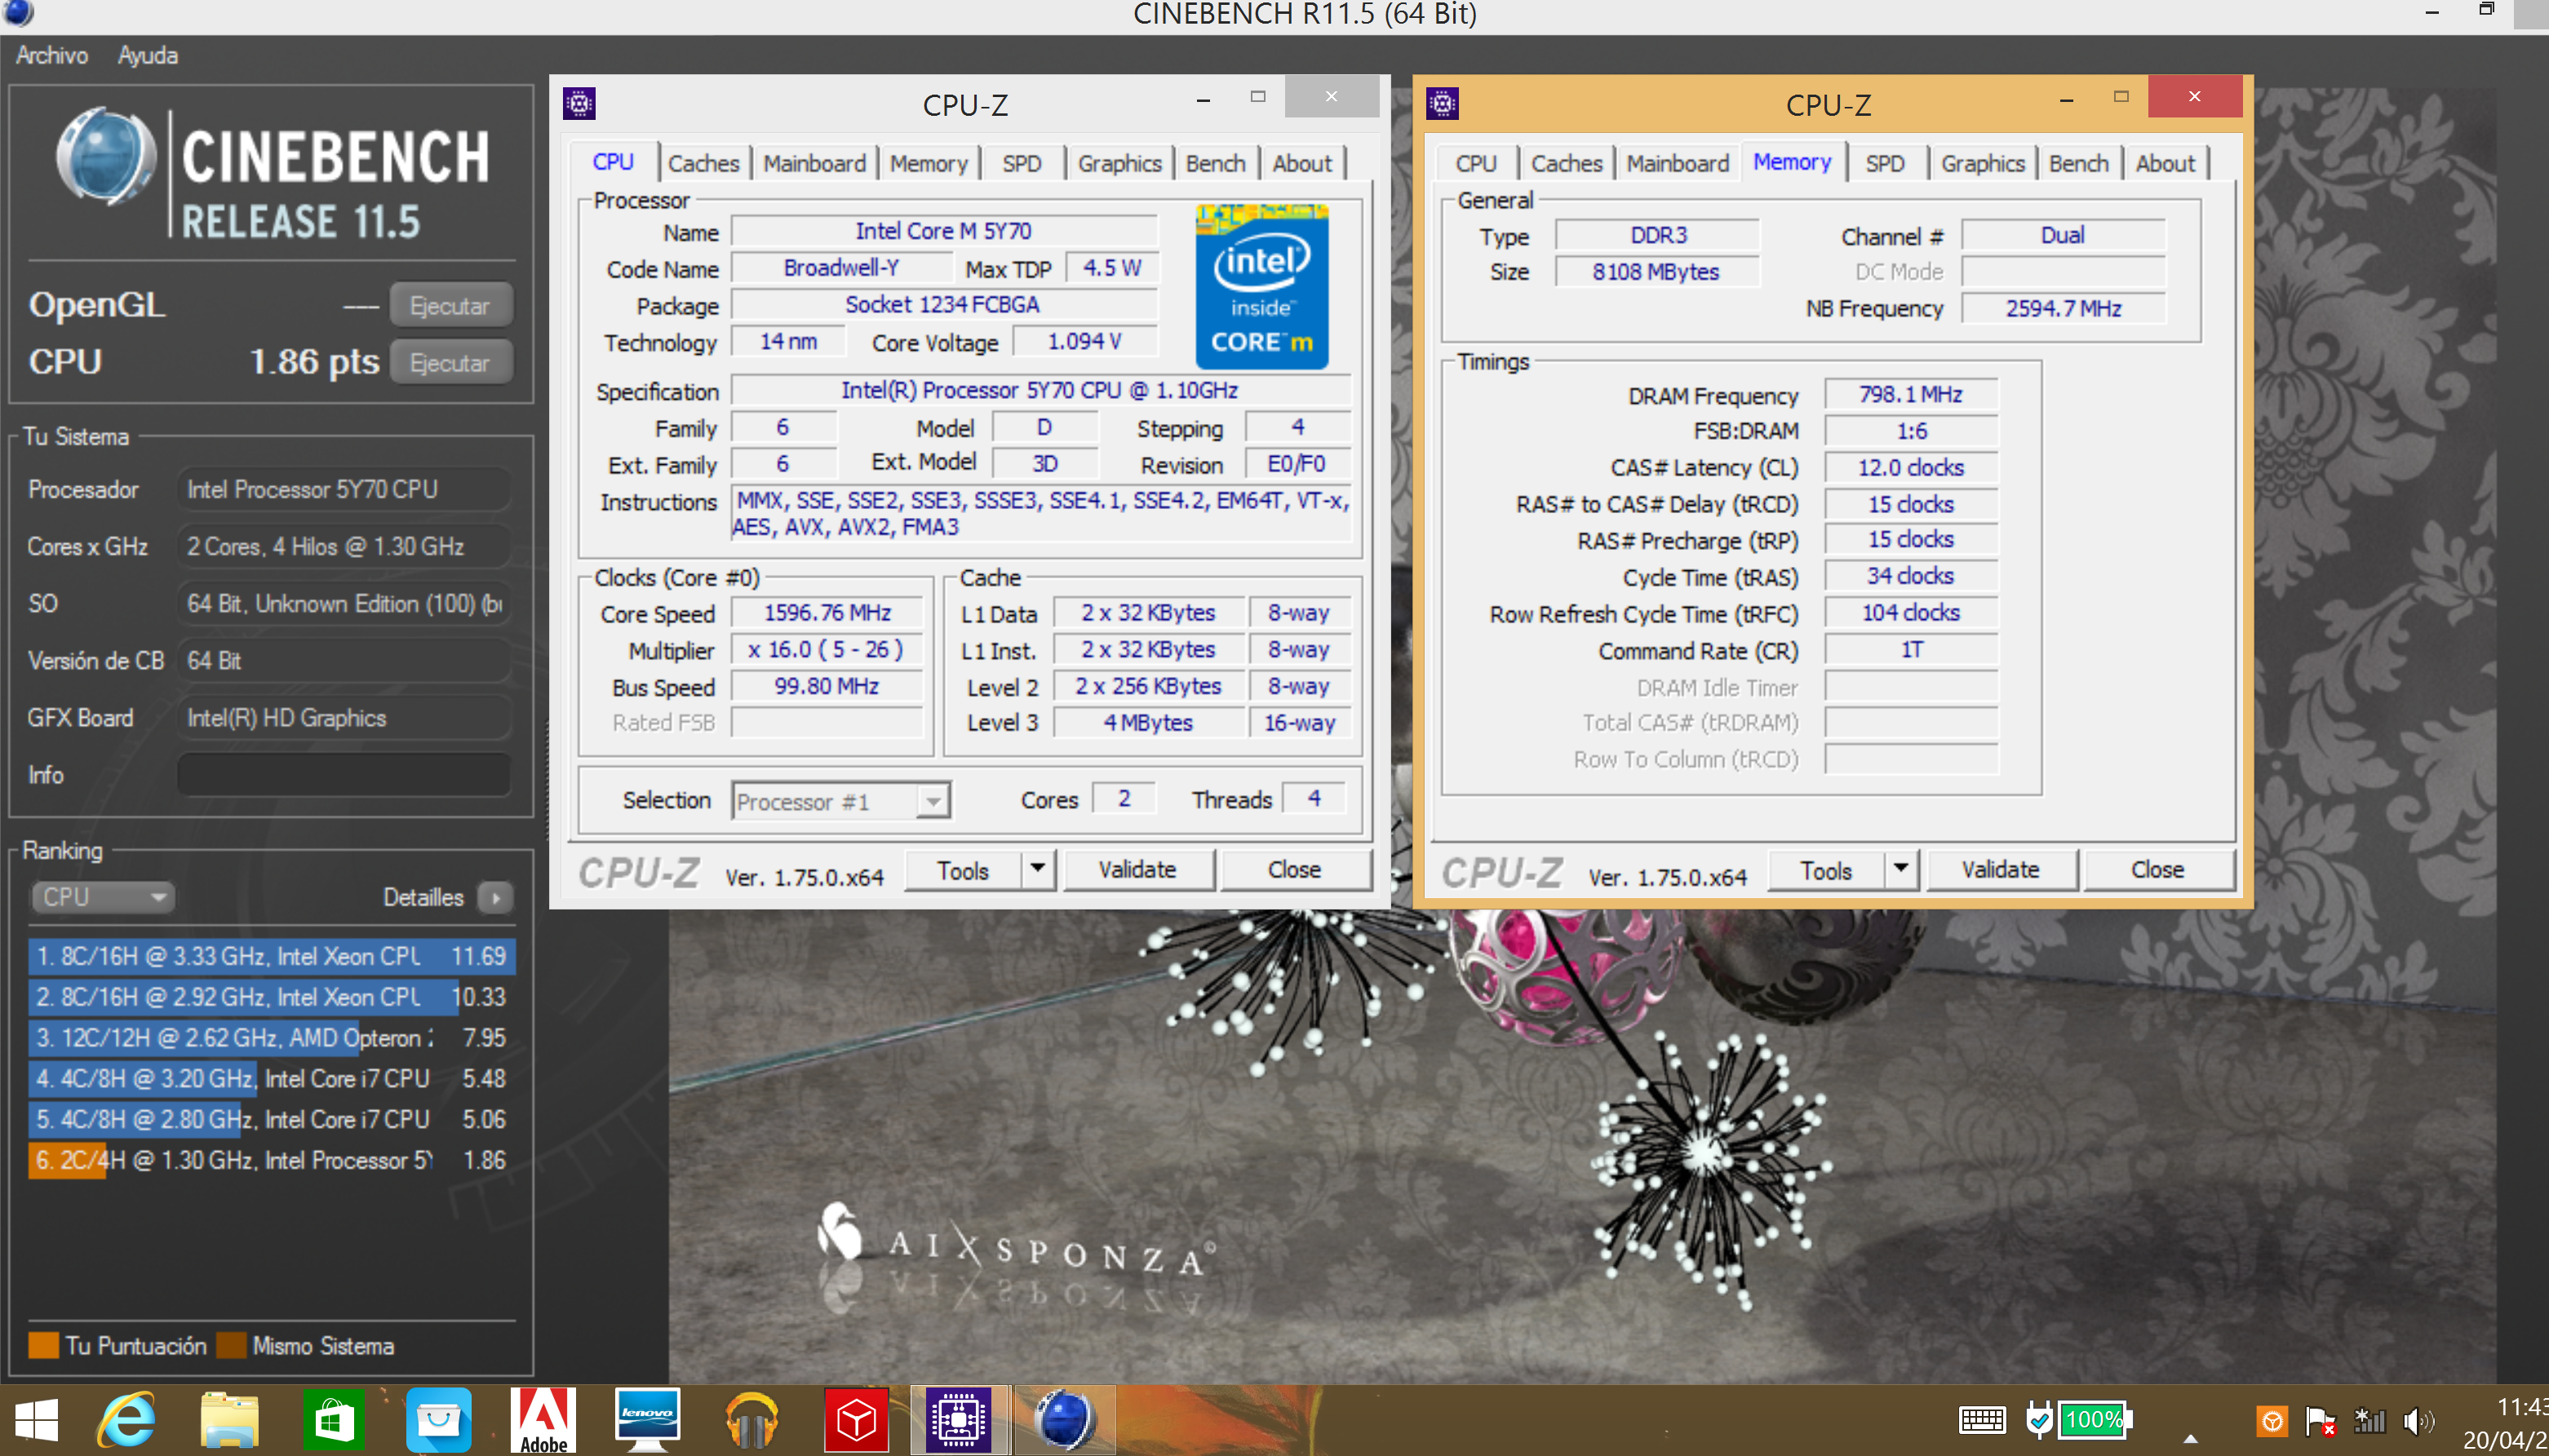Screen dimensions: 2549x1456
Task: Open the Lenovo monitor taskbar icon
Action: (x=647, y=1420)
